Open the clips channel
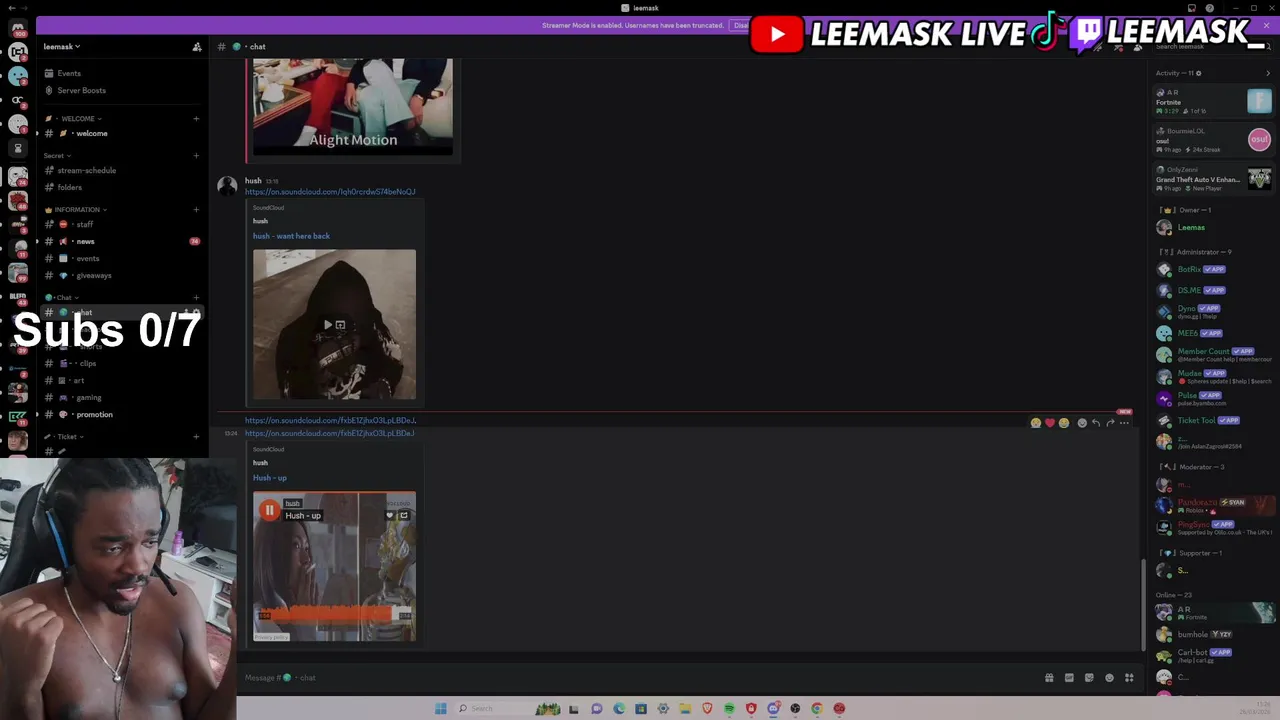Screen dimensions: 1280x720 (123, 363)
